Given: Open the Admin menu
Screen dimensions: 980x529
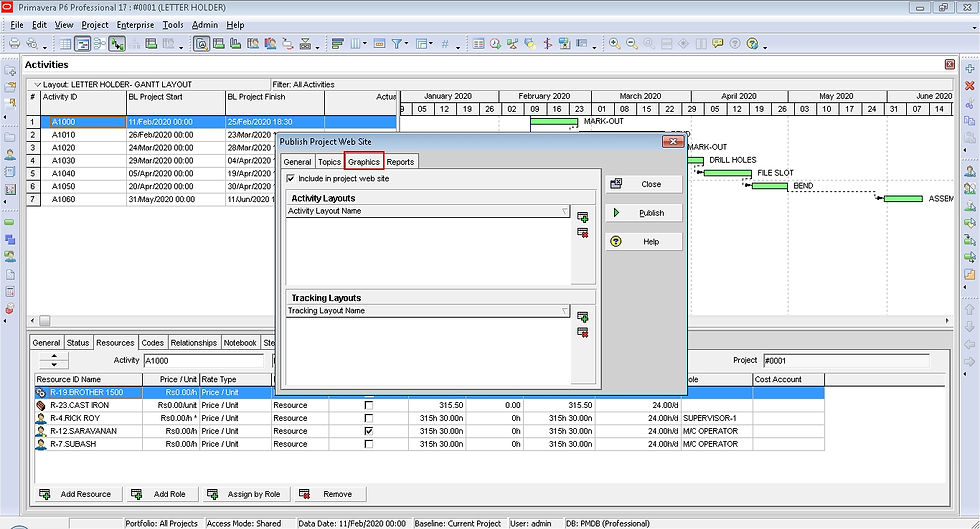Looking at the screenshot, I should click(204, 25).
